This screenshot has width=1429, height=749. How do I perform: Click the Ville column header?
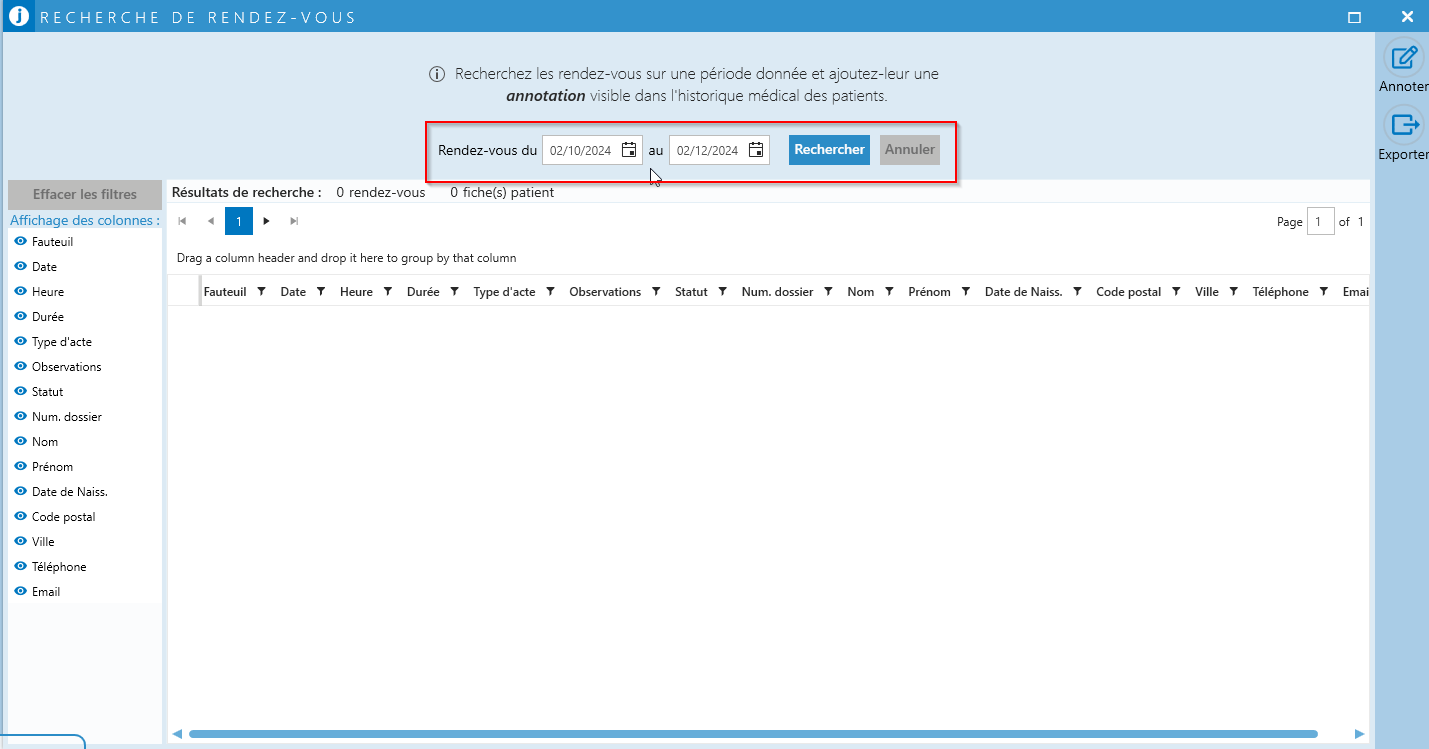point(1207,292)
